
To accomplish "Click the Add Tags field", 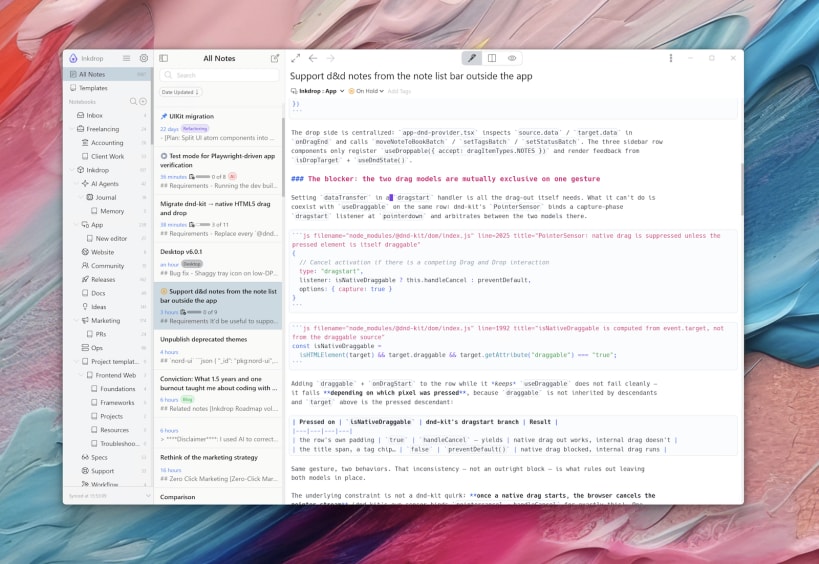I will pos(399,91).
